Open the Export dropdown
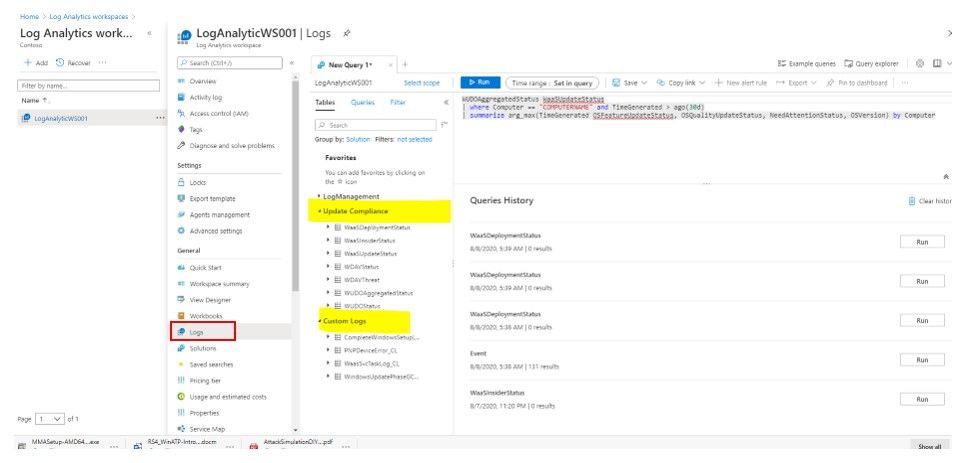This screenshot has width=975, height=463. click(797, 83)
